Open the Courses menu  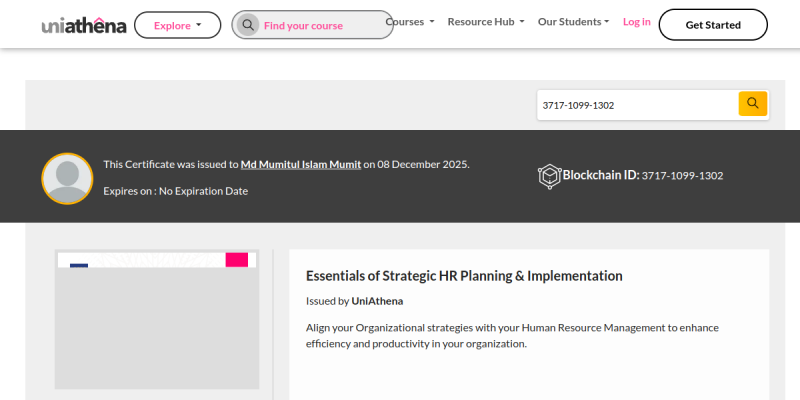click(x=410, y=22)
